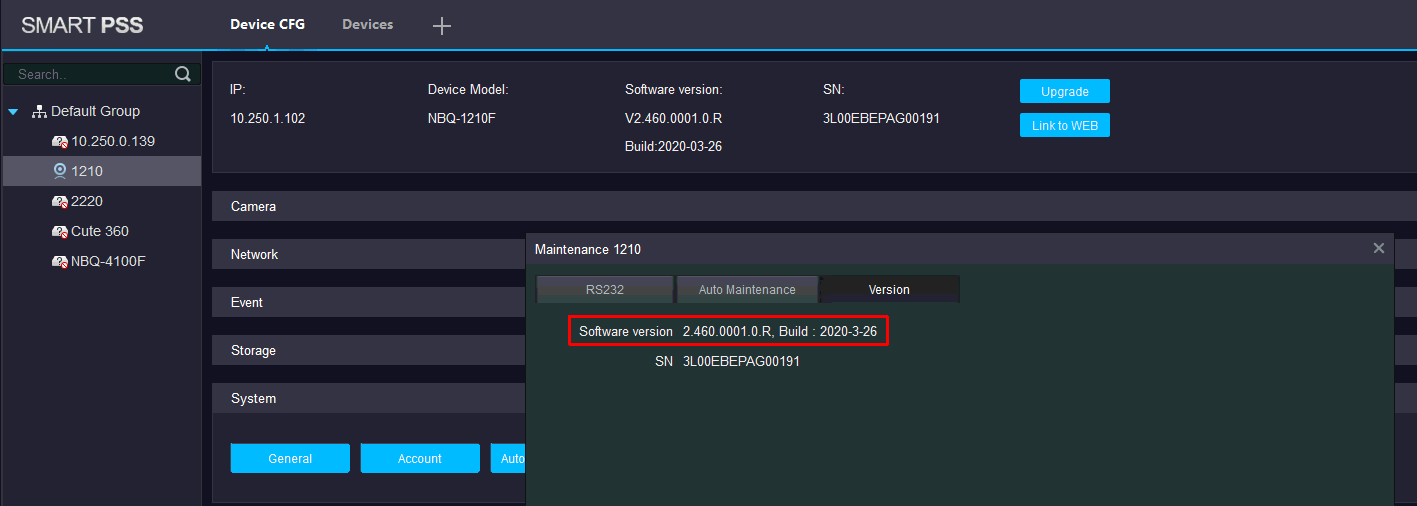Collapse the Default Group tree arrow
Screen dimensions: 1417x506
[x=13, y=112]
